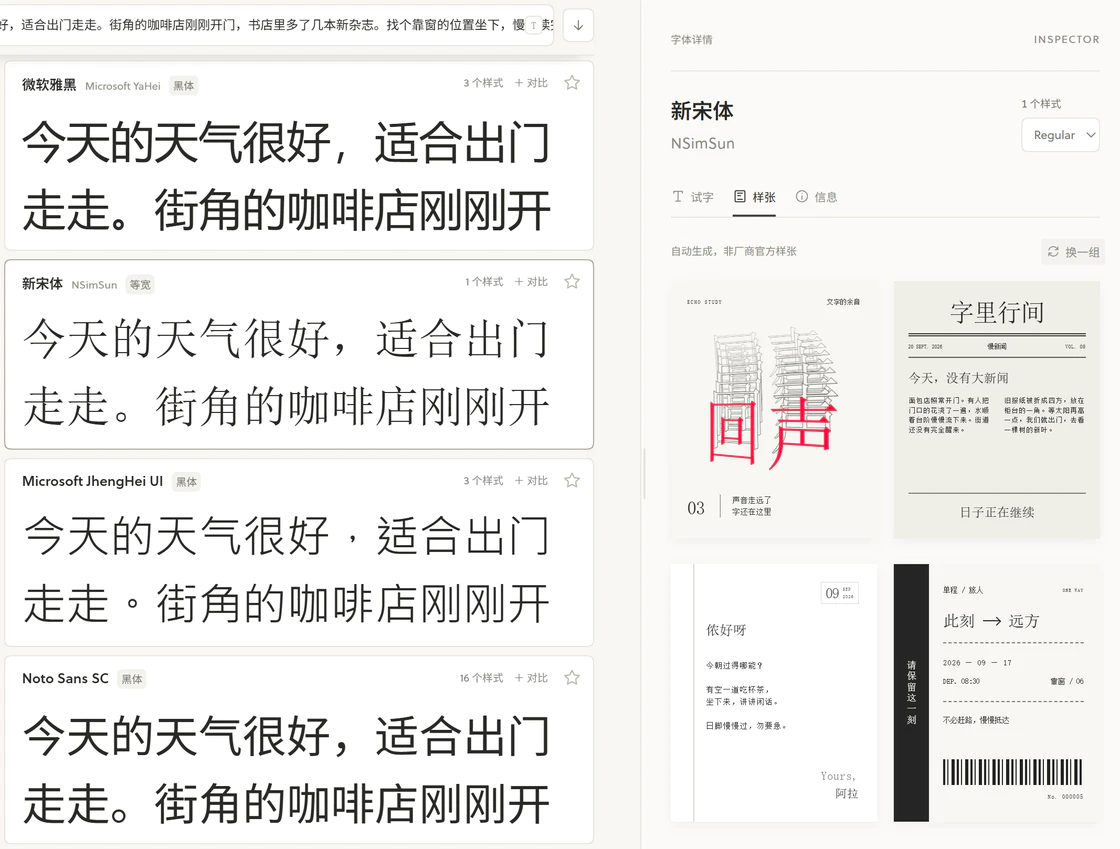Click '3 个样式' on Microsoft YaHei card
The width and height of the screenshot is (1120, 849).
[483, 83]
